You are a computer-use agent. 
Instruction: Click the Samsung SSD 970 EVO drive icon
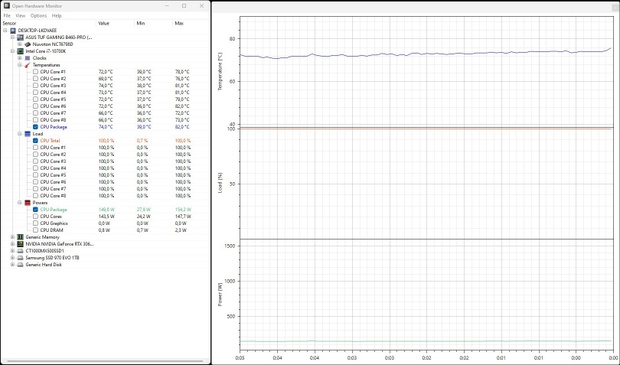click(x=20, y=258)
